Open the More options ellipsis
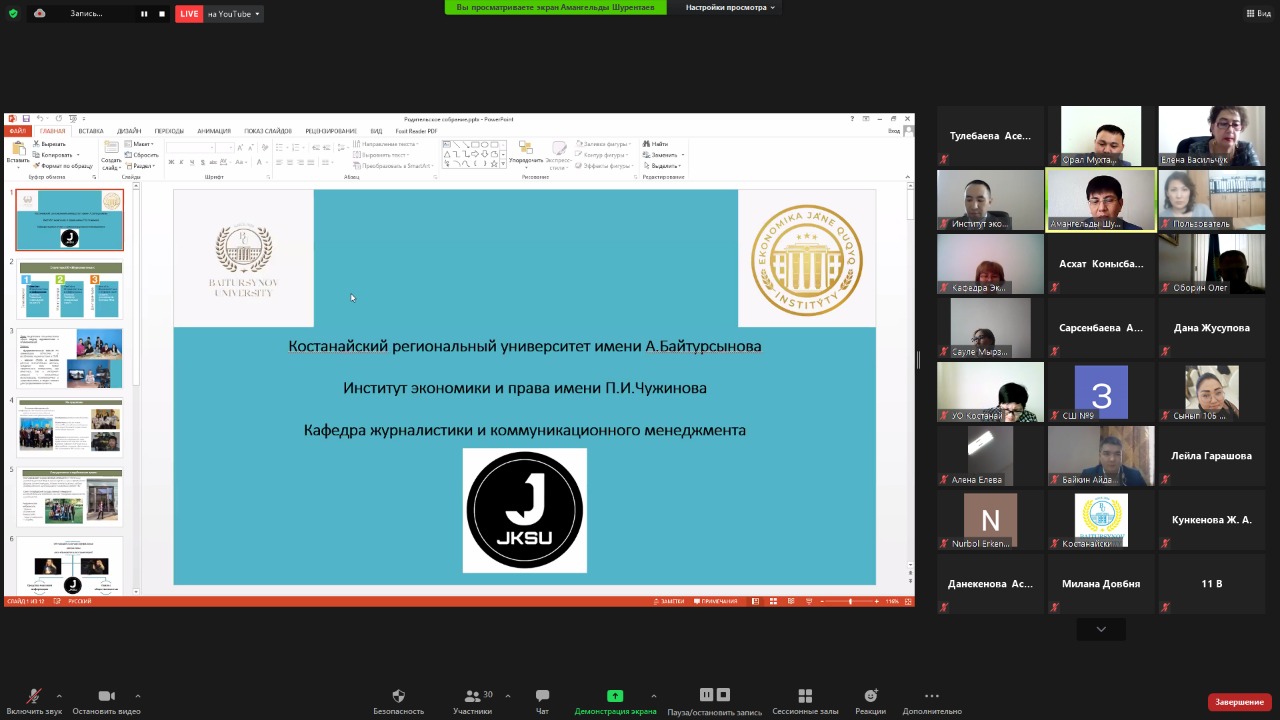The width and height of the screenshot is (1280, 720). click(x=932, y=696)
